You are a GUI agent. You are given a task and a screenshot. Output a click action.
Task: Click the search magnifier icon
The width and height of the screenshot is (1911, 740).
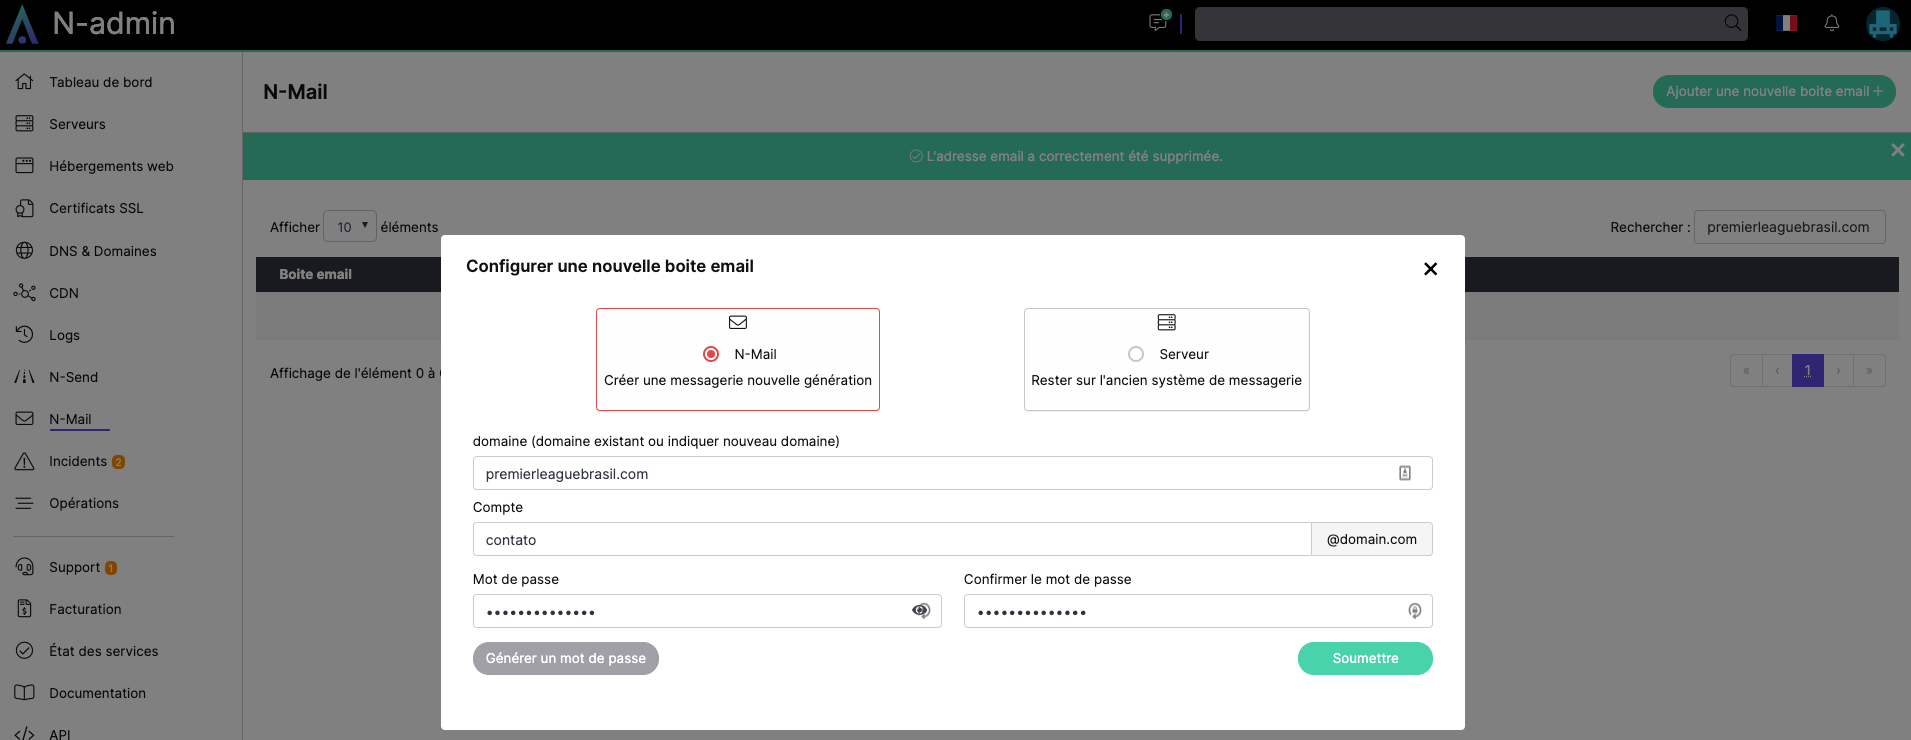click(1732, 23)
